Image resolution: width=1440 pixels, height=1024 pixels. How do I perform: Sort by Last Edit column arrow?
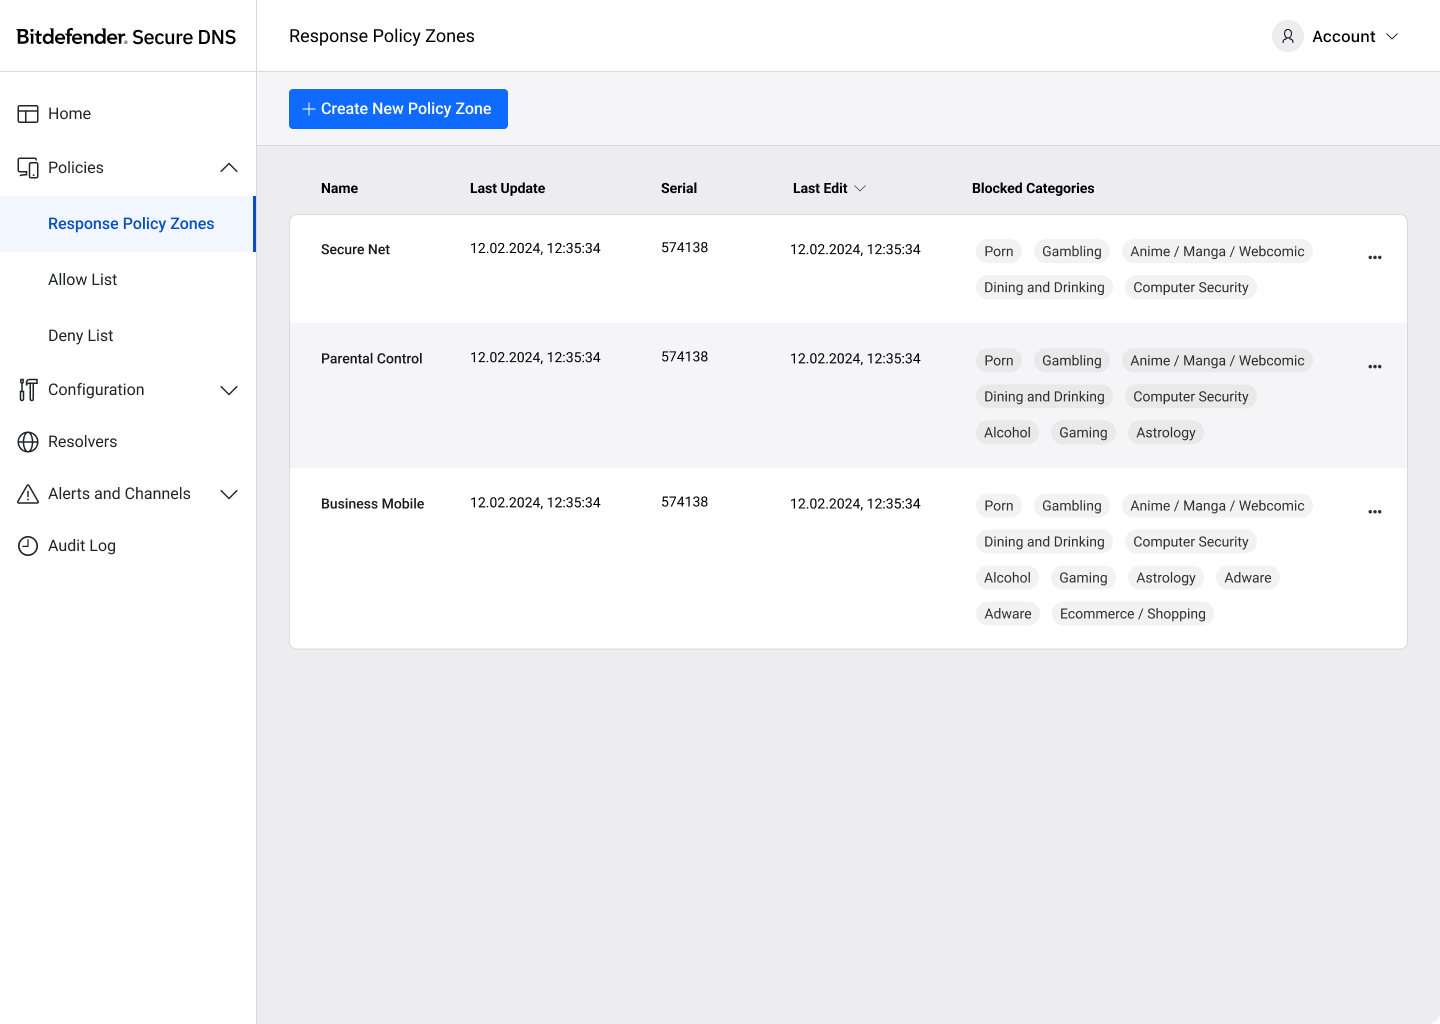(860, 188)
